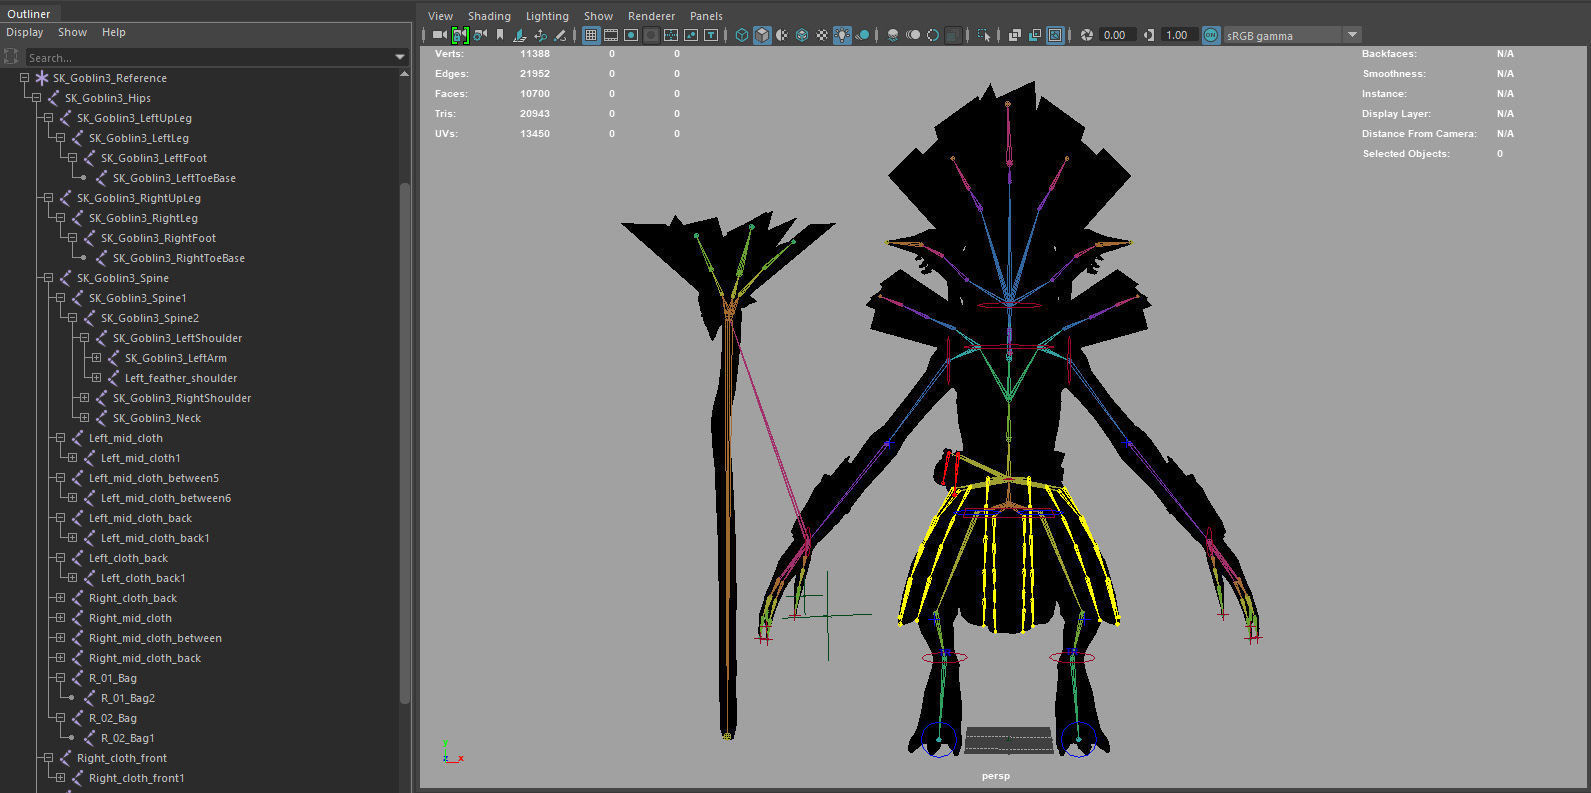Expand the Right_cloth_back joint
Screen dimensions: 1591x793
(61, 598)
